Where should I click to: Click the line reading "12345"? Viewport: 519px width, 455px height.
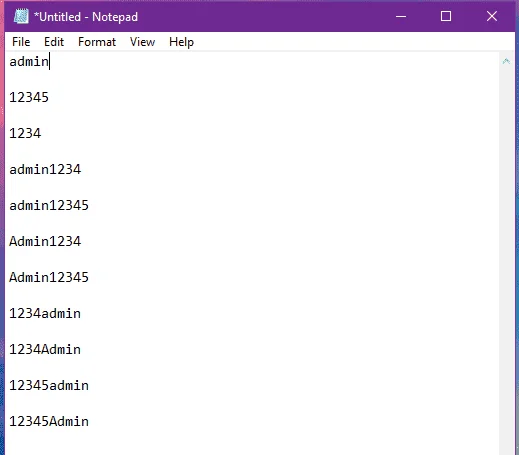pos(29,97)
